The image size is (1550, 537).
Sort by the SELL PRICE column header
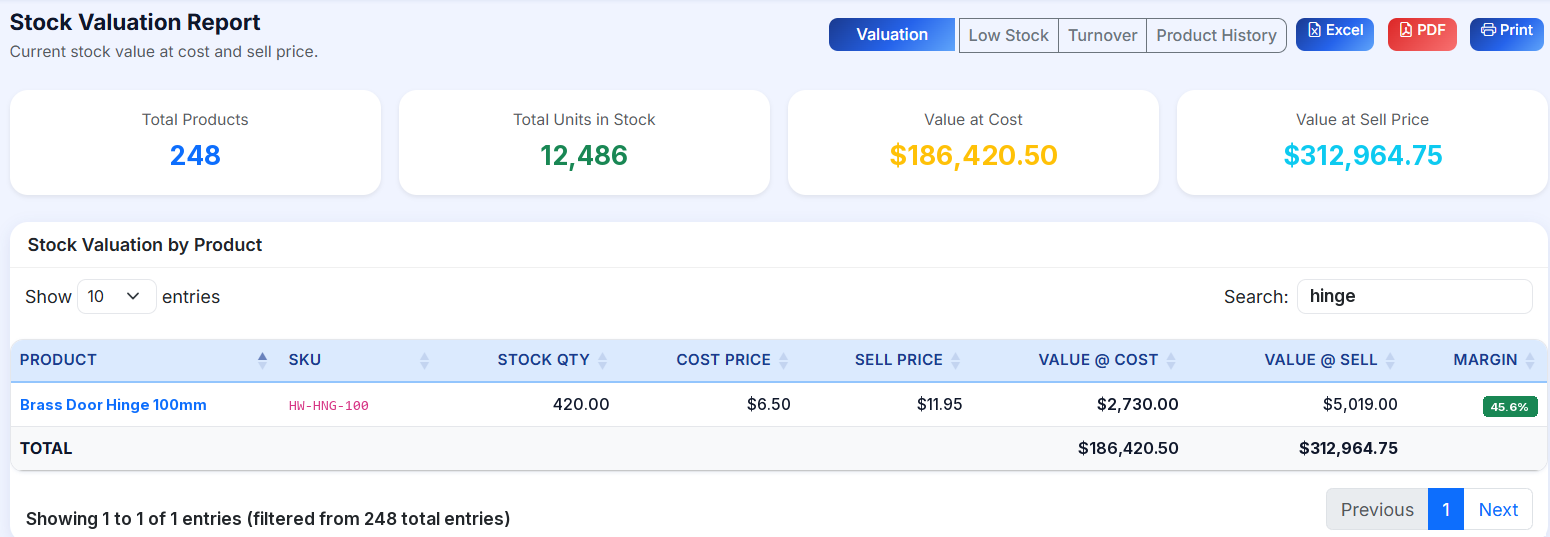click(x=886, y=360)
